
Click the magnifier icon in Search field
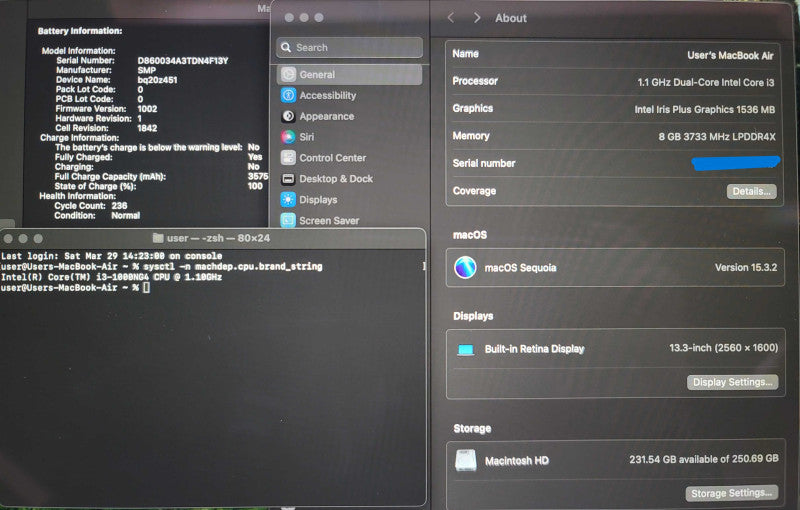click(286, 47)
